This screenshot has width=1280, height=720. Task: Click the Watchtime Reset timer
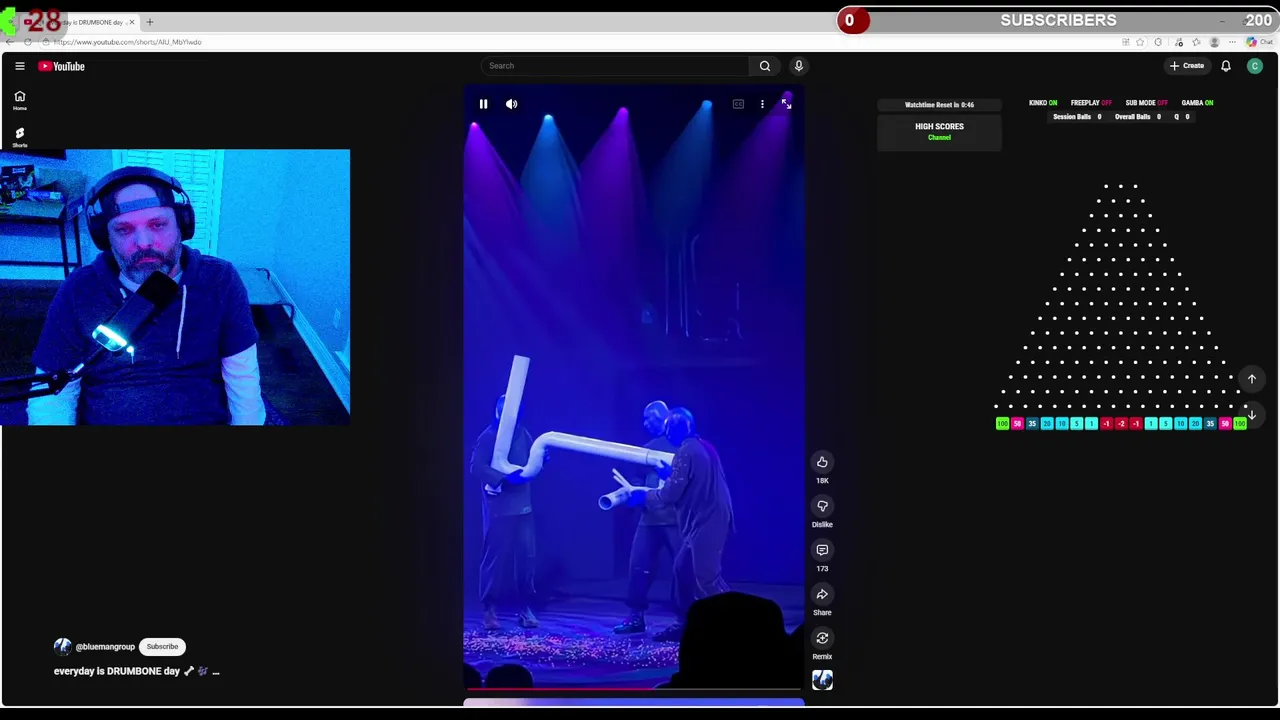tap(939, 105)
